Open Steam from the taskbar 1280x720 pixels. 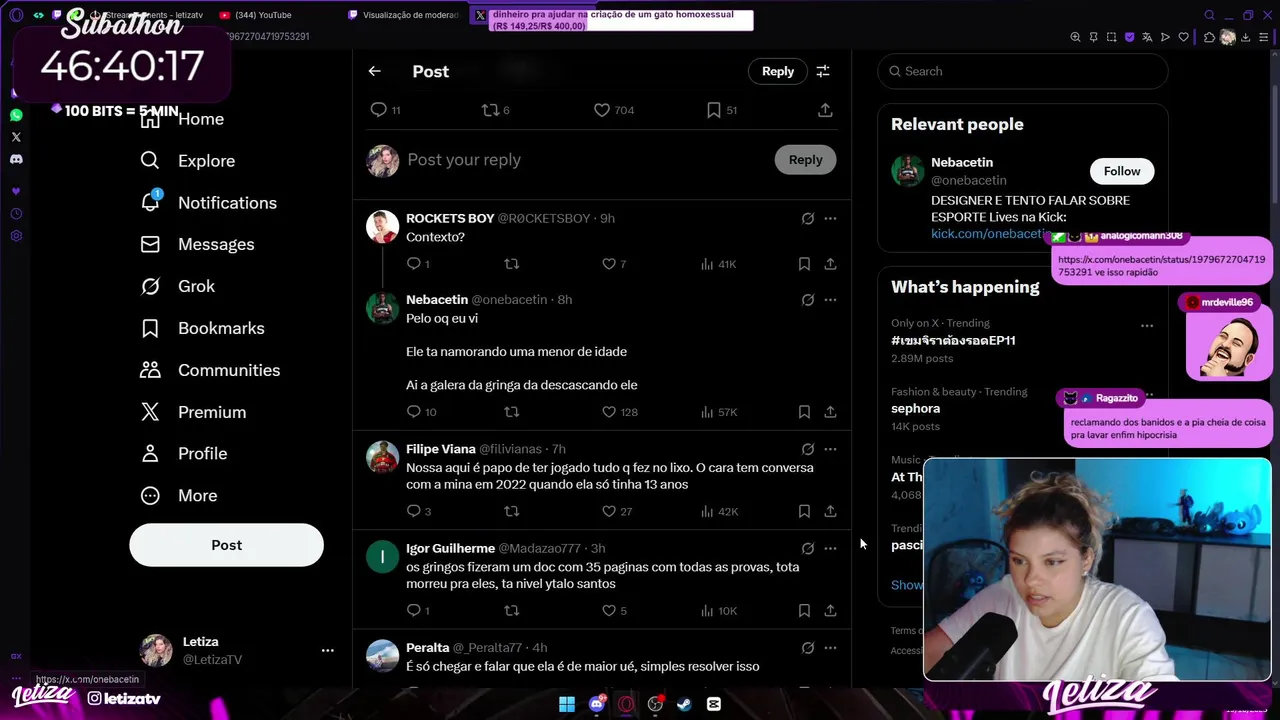pyautogui.click(x=684, y=704)
